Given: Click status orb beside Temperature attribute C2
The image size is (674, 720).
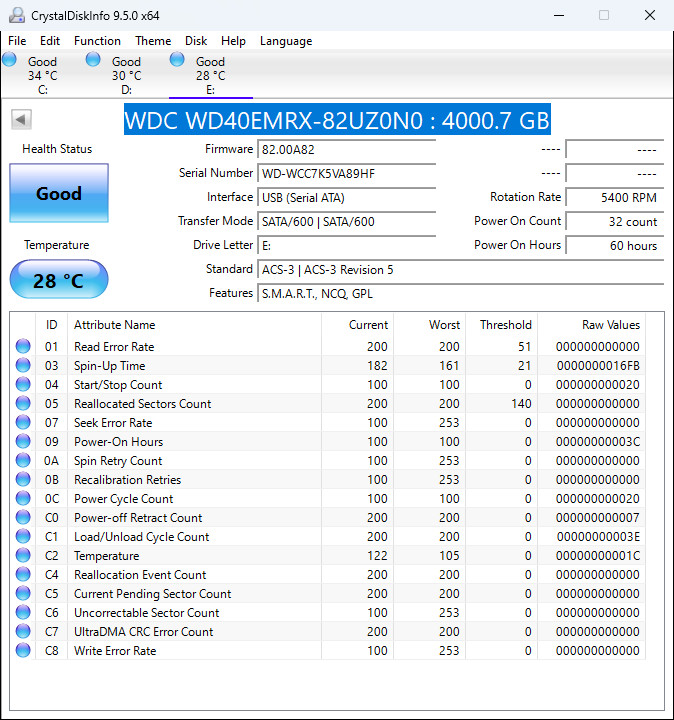Looking at the screenshot, I should (x=23, y=555).
